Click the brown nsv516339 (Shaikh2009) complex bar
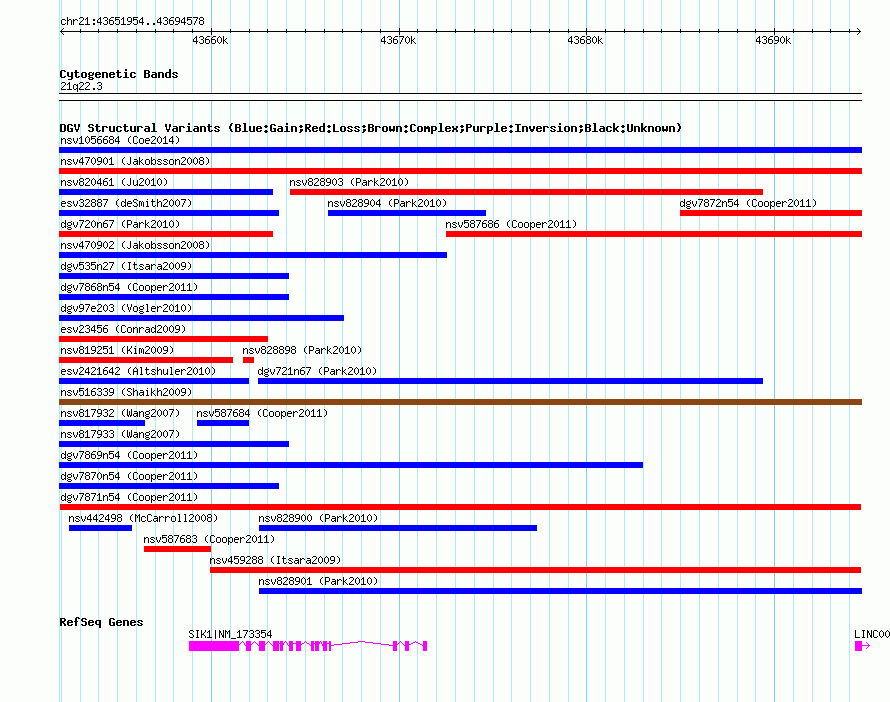 pos(460,402)
